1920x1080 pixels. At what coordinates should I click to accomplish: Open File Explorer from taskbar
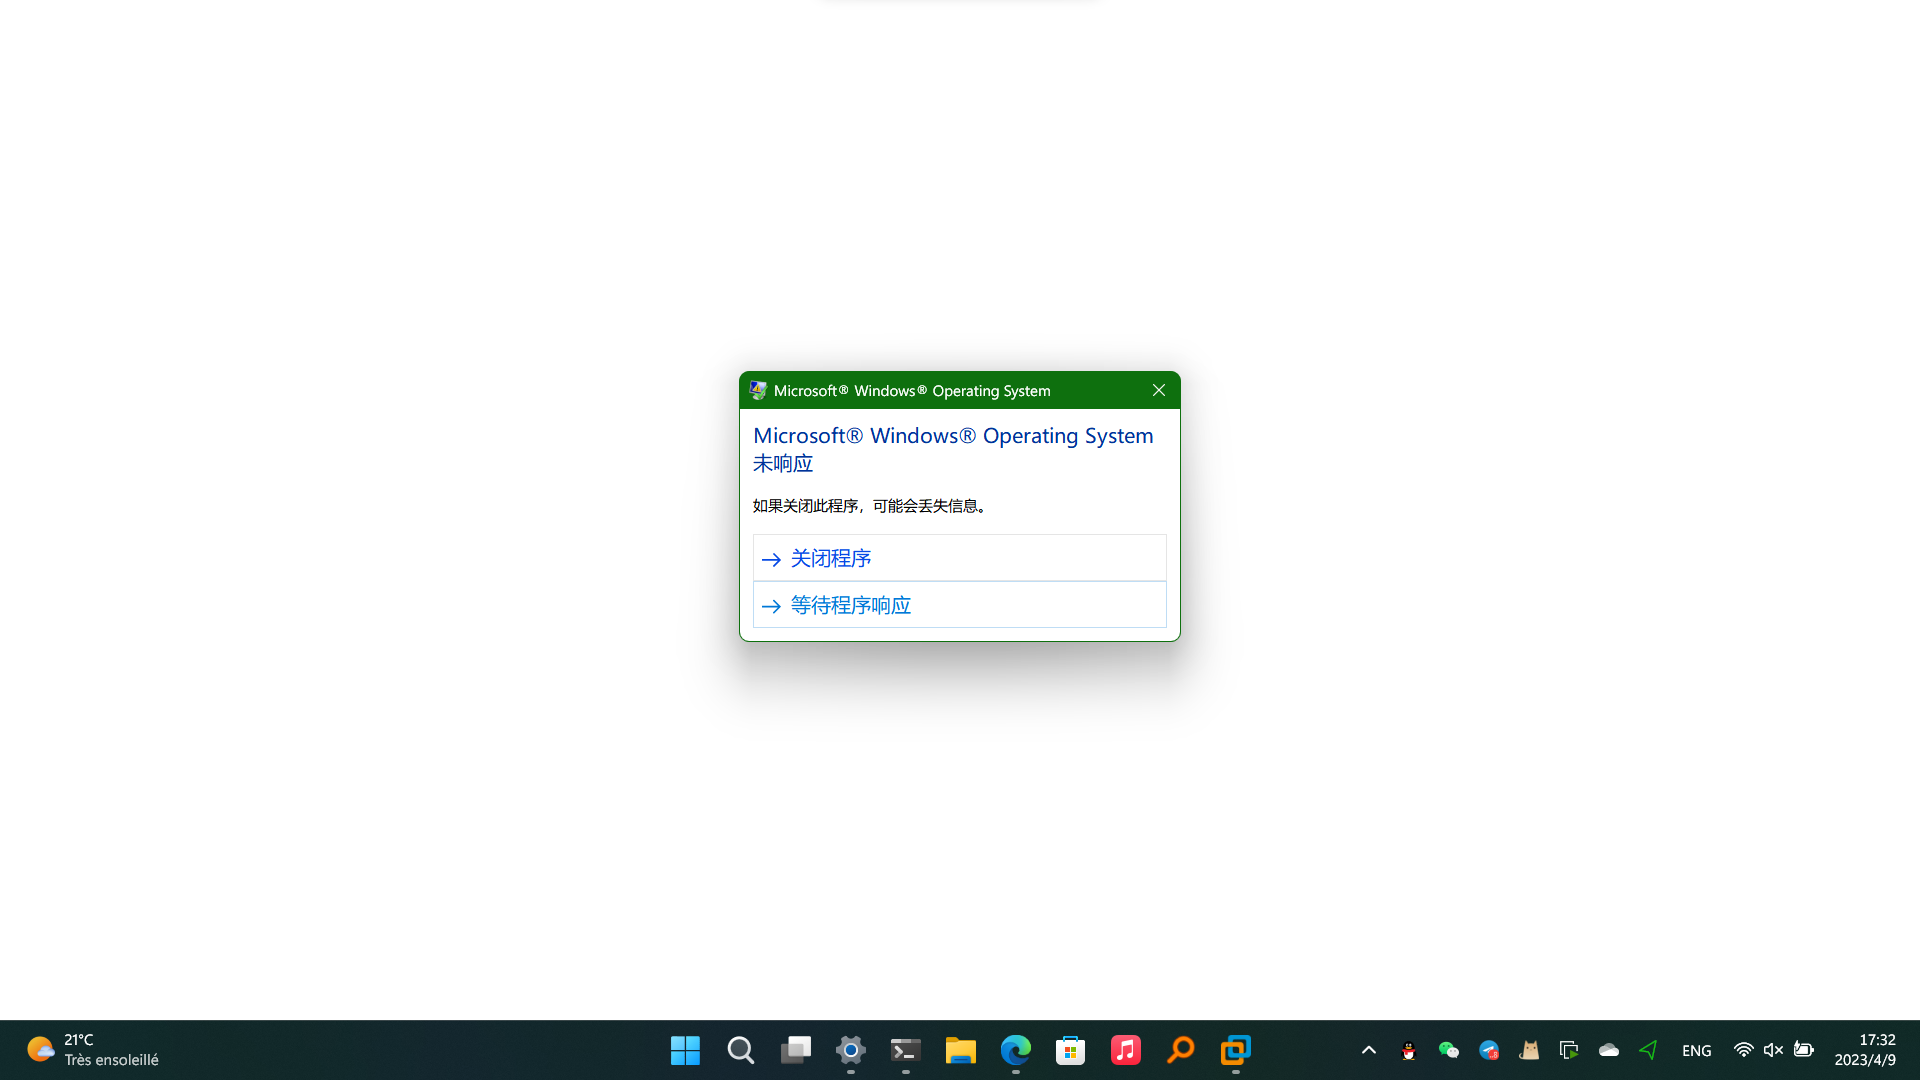point(961,1050)
